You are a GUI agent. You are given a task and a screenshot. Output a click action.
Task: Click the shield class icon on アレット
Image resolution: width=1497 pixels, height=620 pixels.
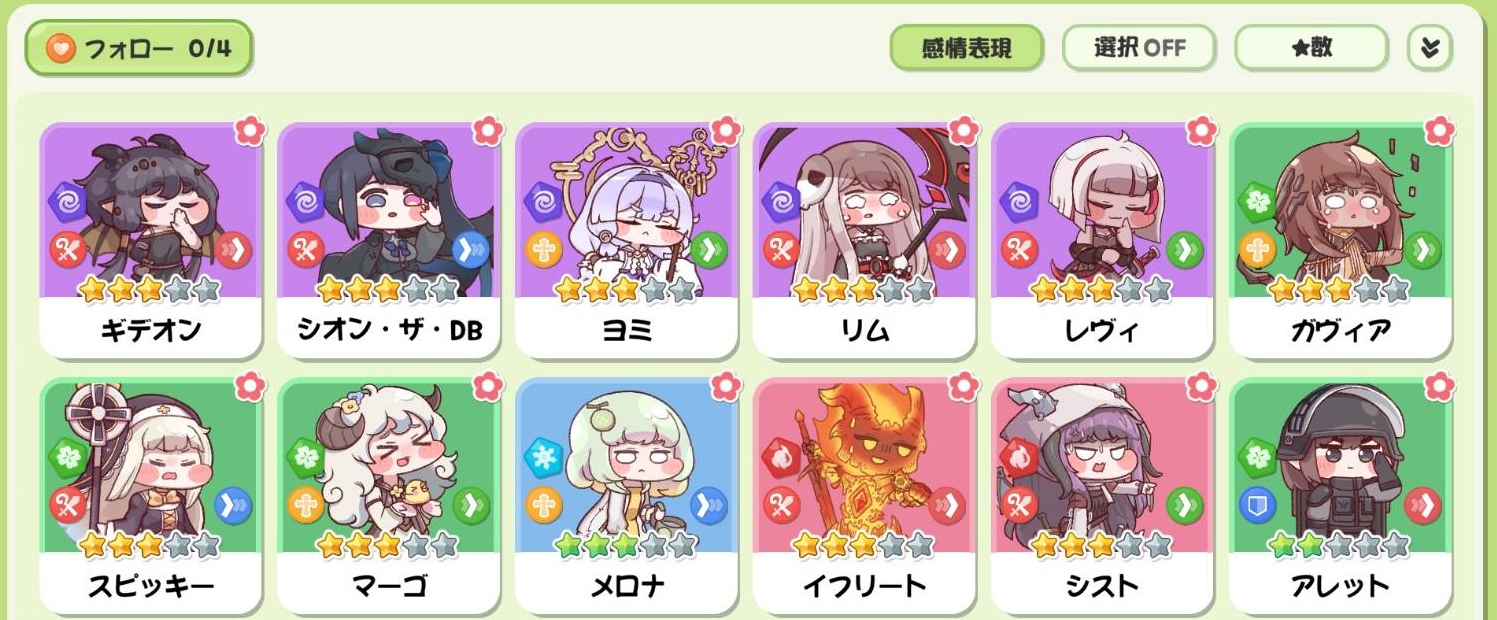click(1256, 505)
